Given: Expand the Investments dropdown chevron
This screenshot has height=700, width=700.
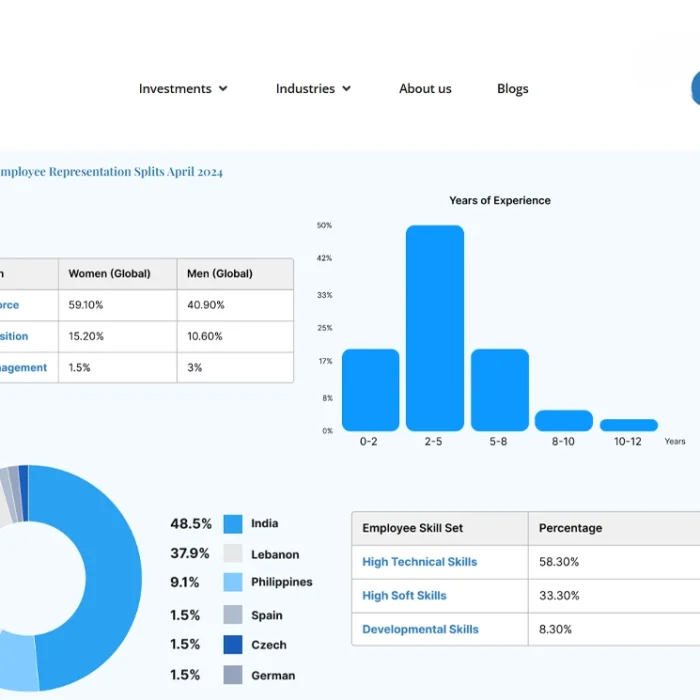Looking at the screenshot, I should pos(223,89).
